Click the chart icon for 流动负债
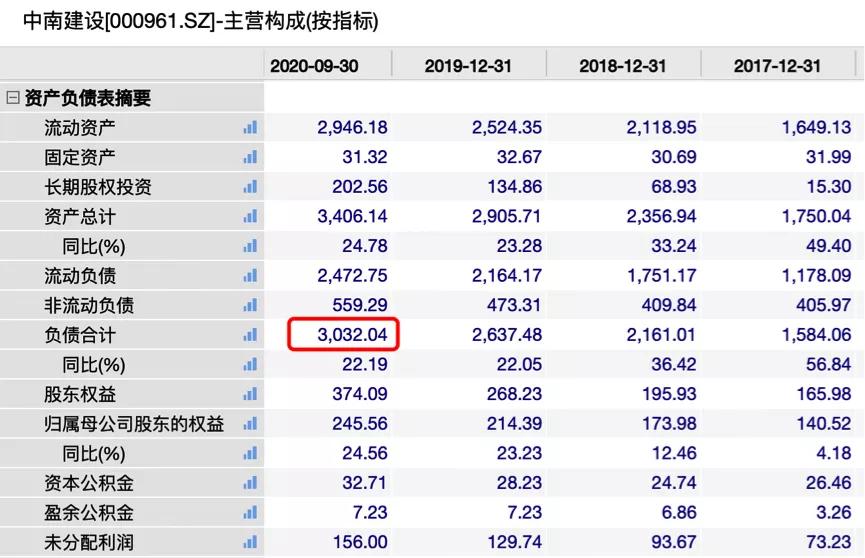 (x=250, y=276)
